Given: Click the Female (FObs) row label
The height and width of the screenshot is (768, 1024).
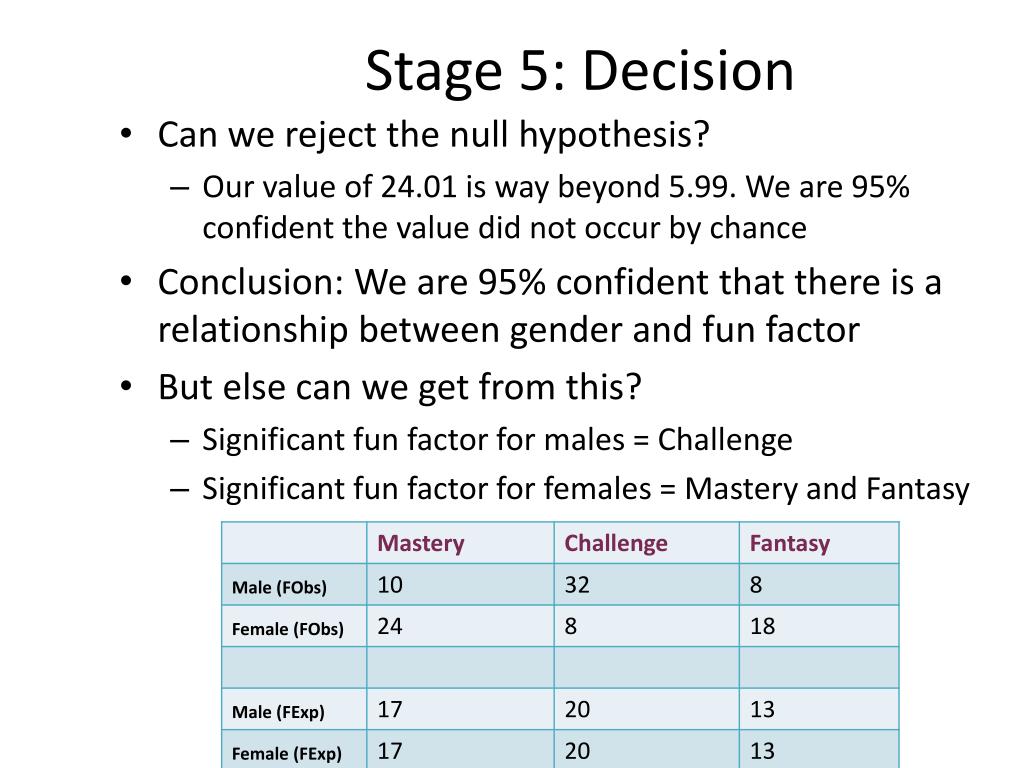Looking at the screenshot, I should pyautogui.click(x=287, y=629).
